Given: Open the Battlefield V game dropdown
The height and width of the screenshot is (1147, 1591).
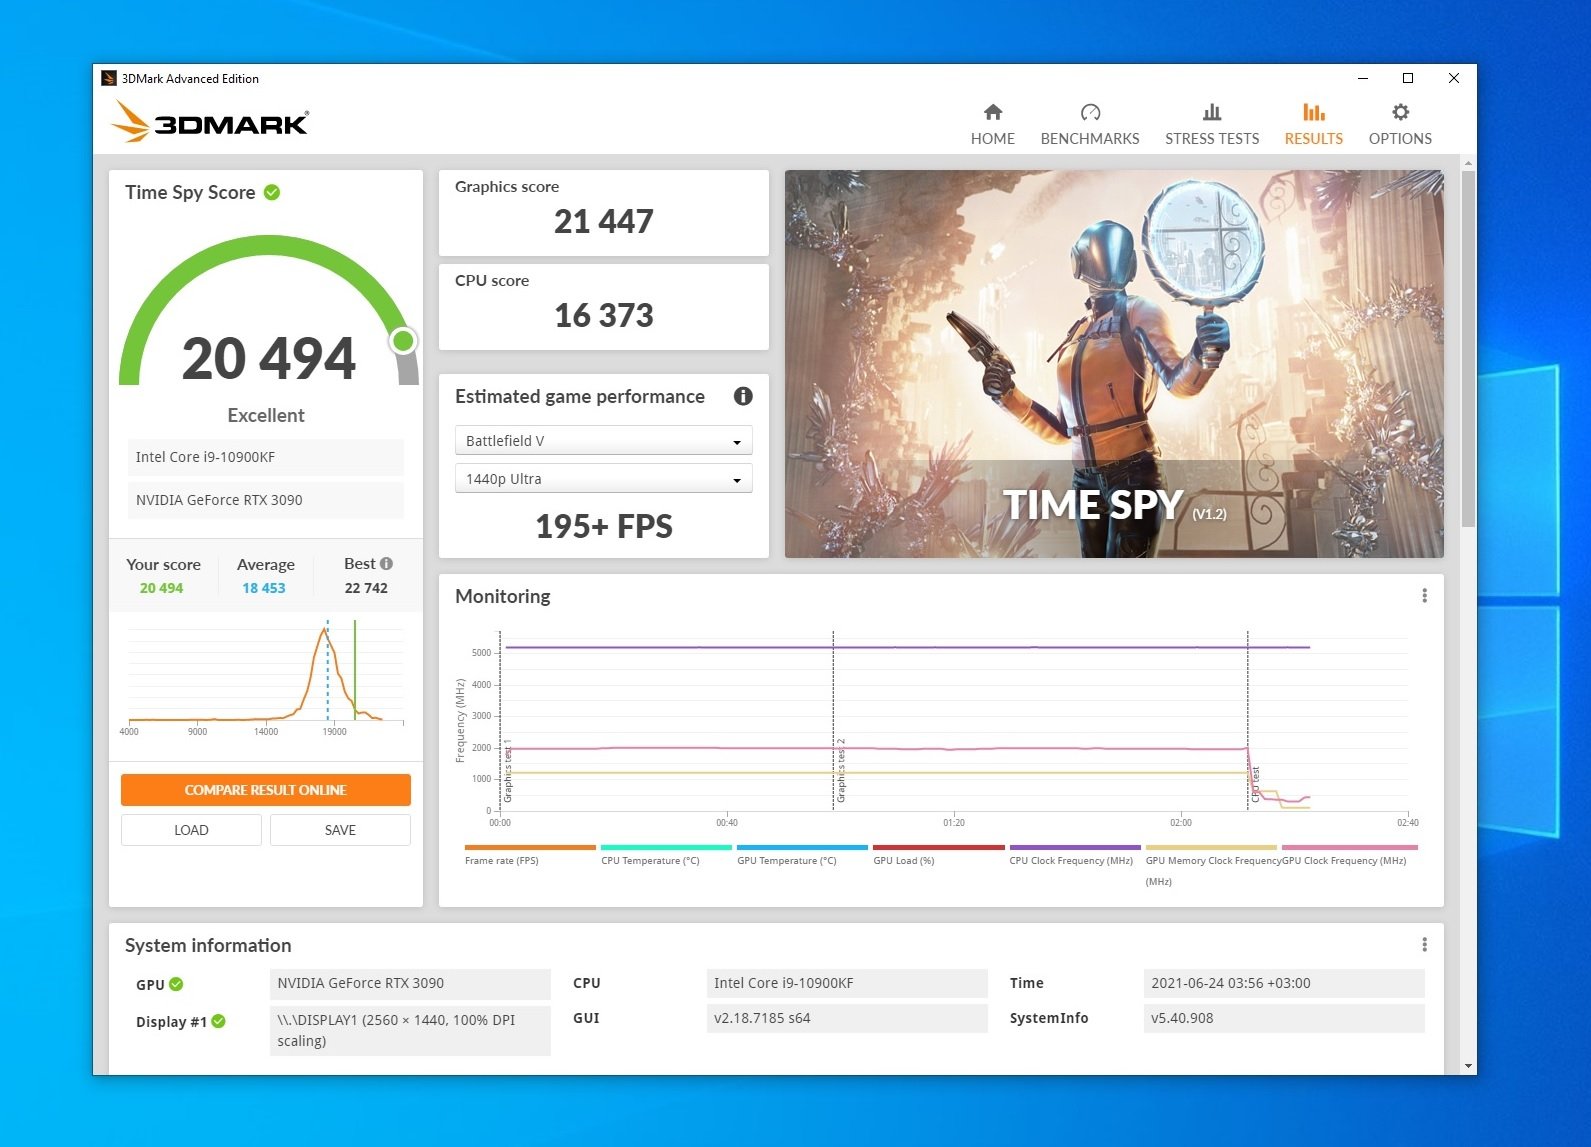Looking at the screenshot, I should pyautogui.click(x=603, y=441).
